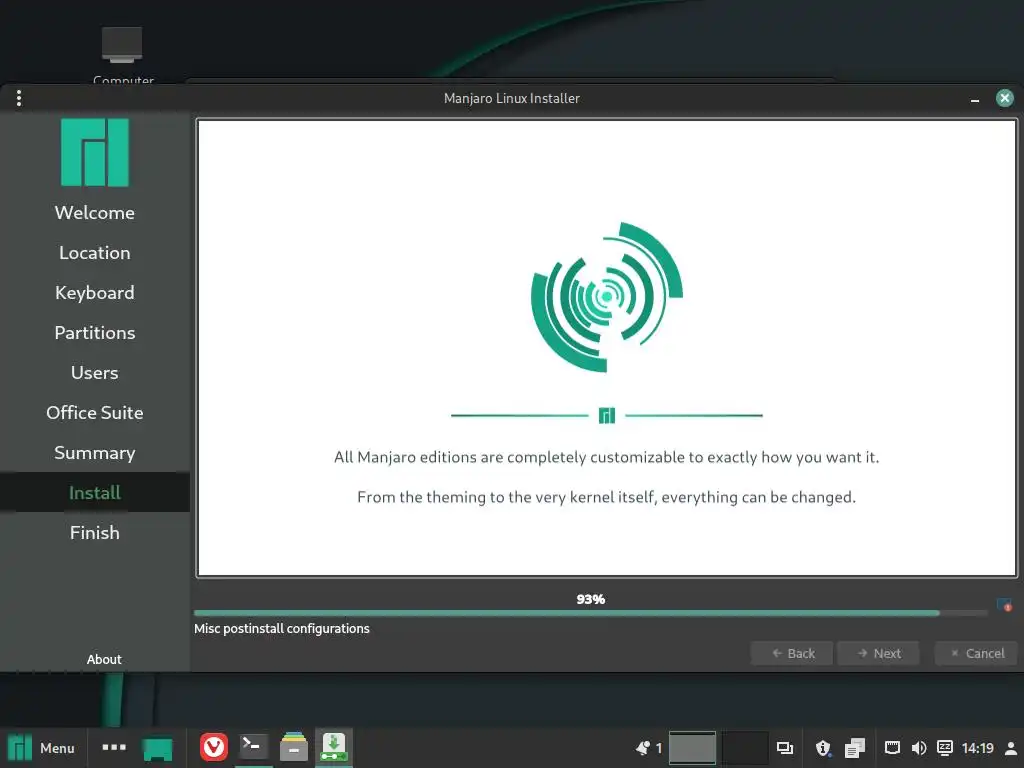Click the 'Misc postinstall configurations' status text

pyautogui.click(x=281, y=628)
